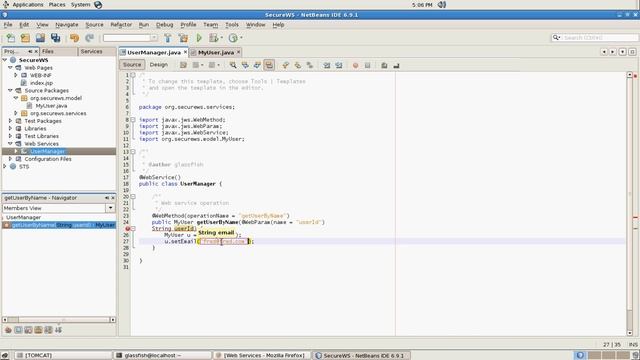Click Find Next Occurrence editor icon
This screenshot has height=360, width=640.
pos(257,65)
